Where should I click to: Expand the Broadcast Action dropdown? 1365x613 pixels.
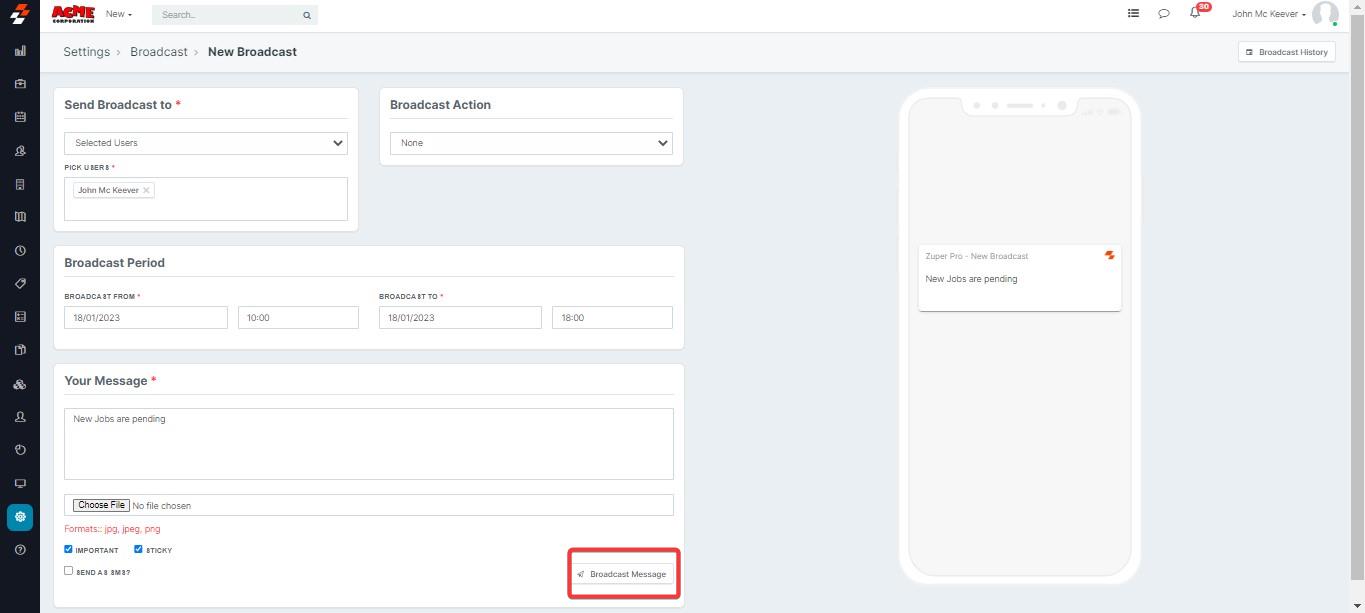coord(531,143)
